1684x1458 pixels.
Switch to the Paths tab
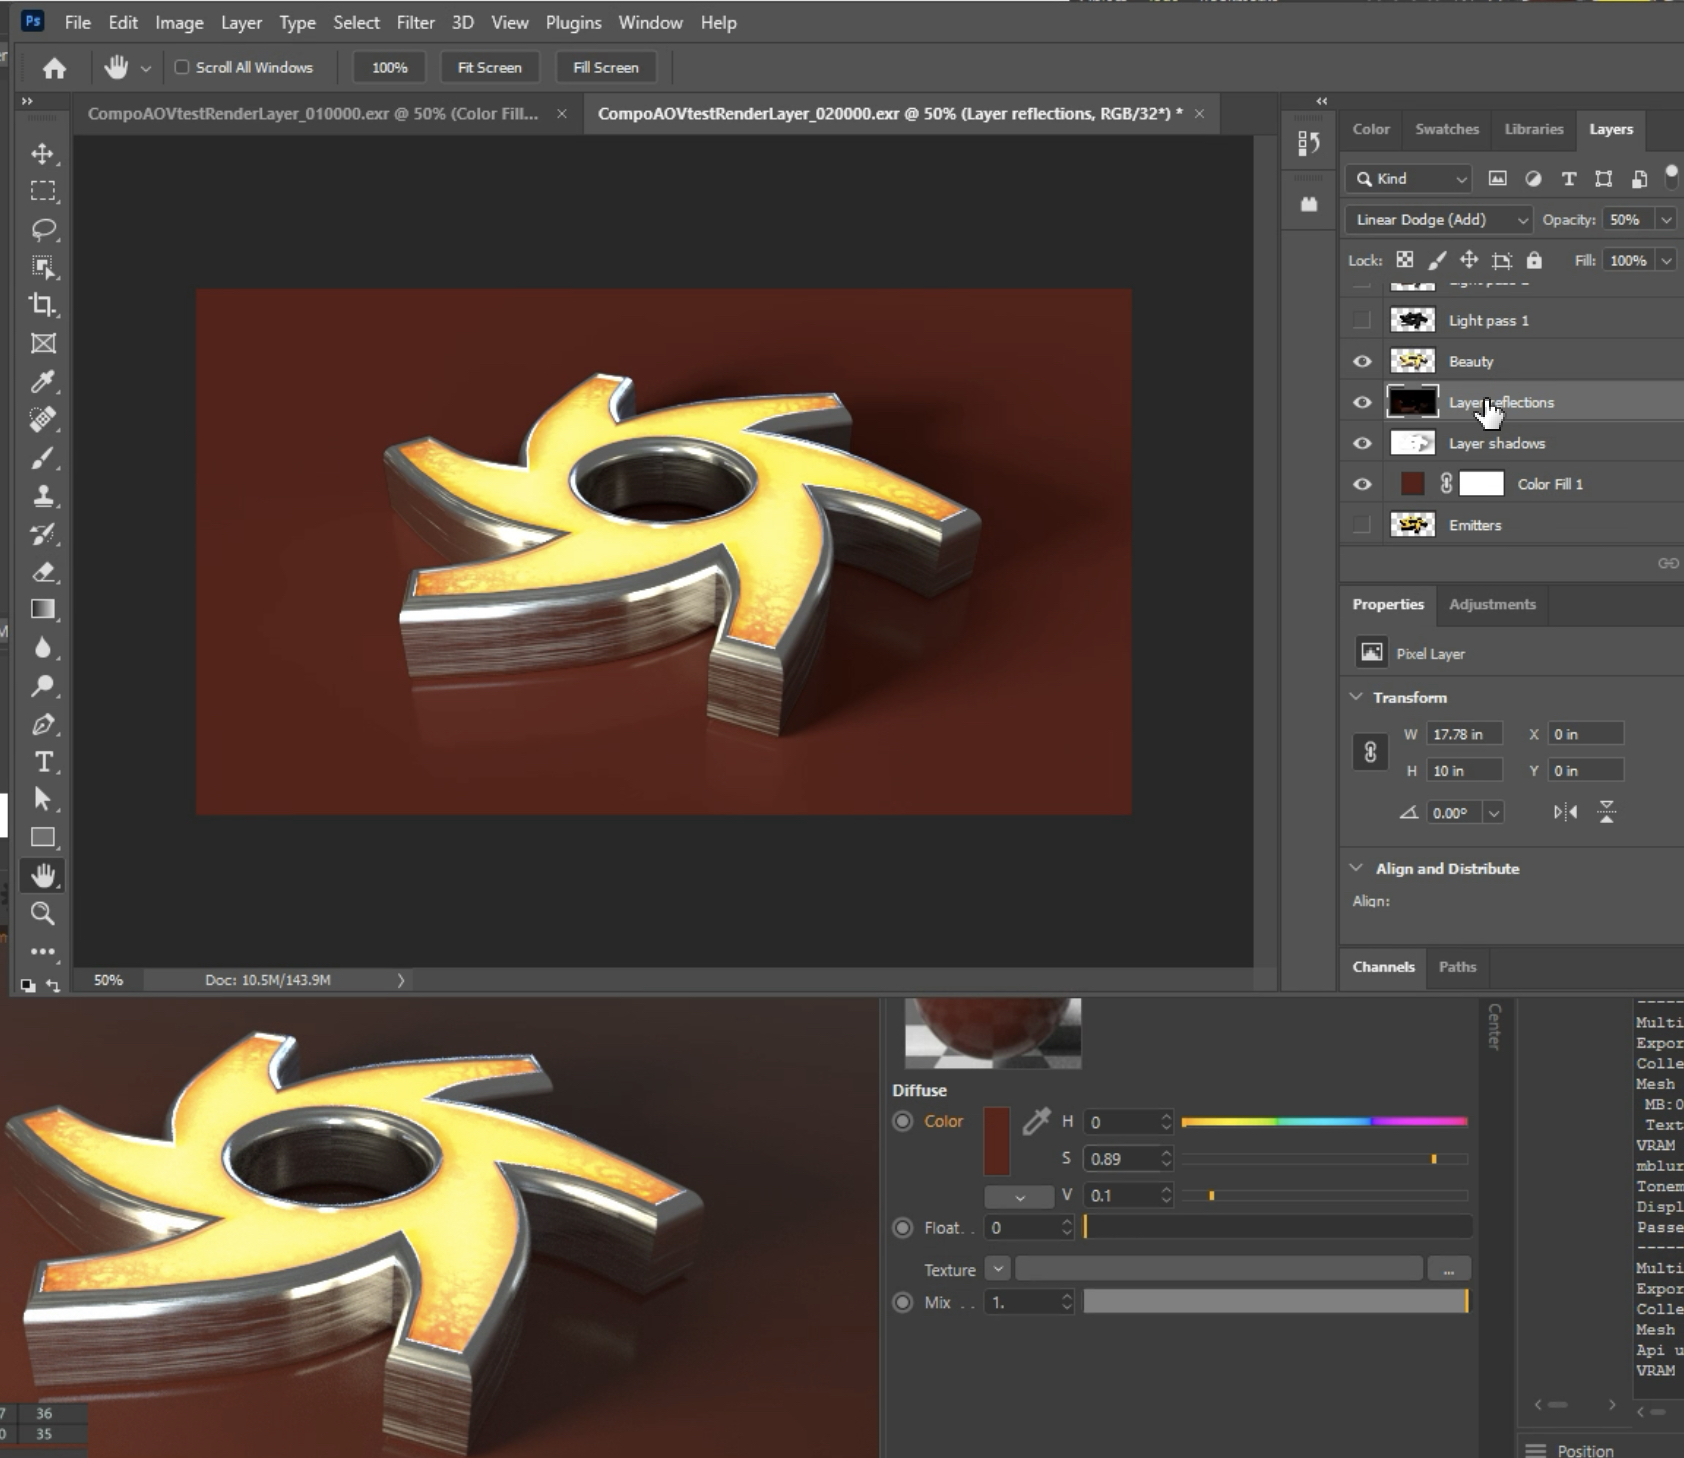pos(1457,967)
